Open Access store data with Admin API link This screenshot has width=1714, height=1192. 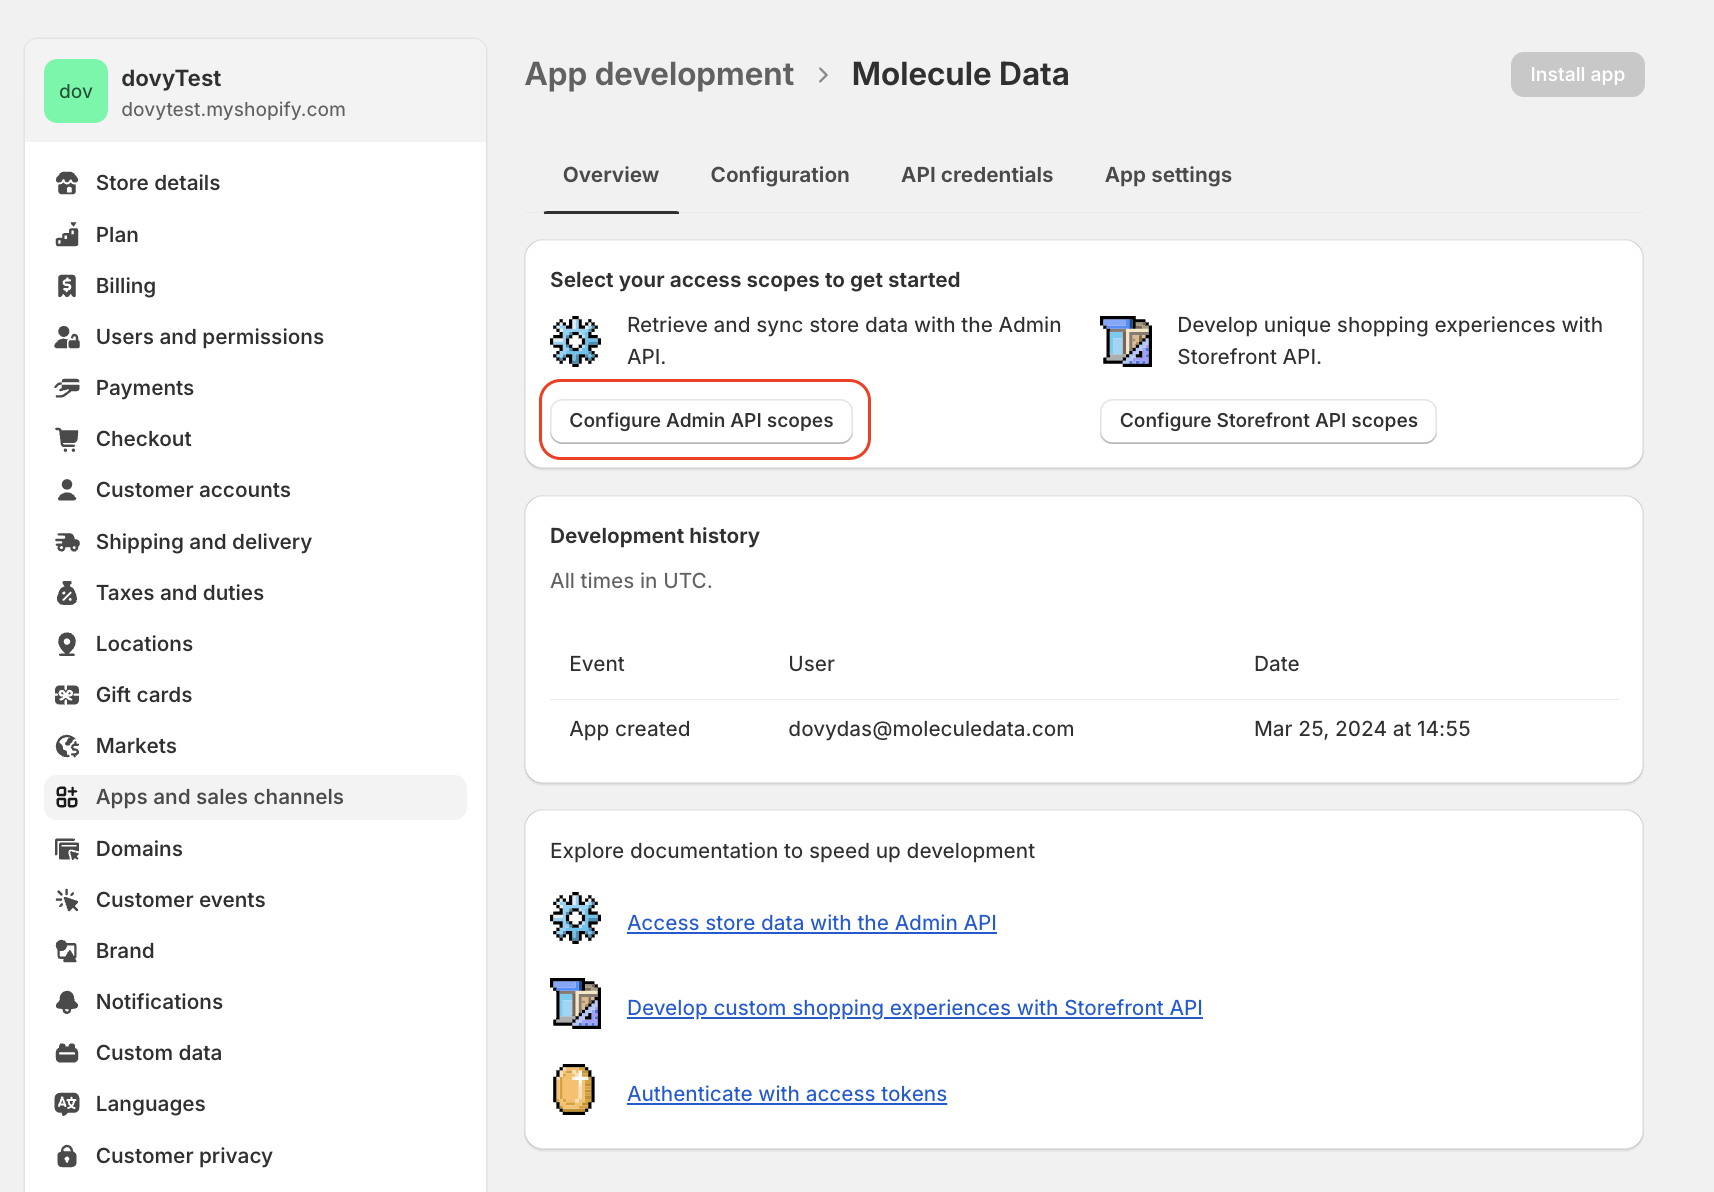pyautogui.click(x=811, y=923)
